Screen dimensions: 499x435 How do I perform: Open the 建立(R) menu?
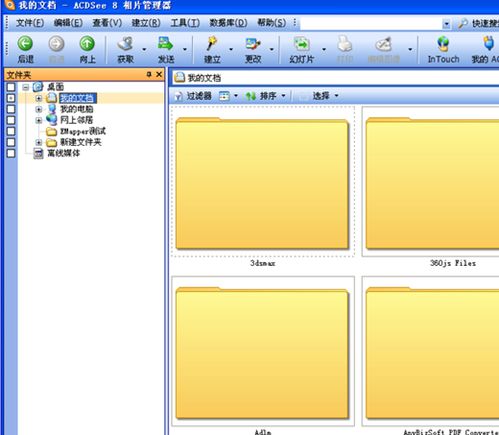click(x=146, y=23)
